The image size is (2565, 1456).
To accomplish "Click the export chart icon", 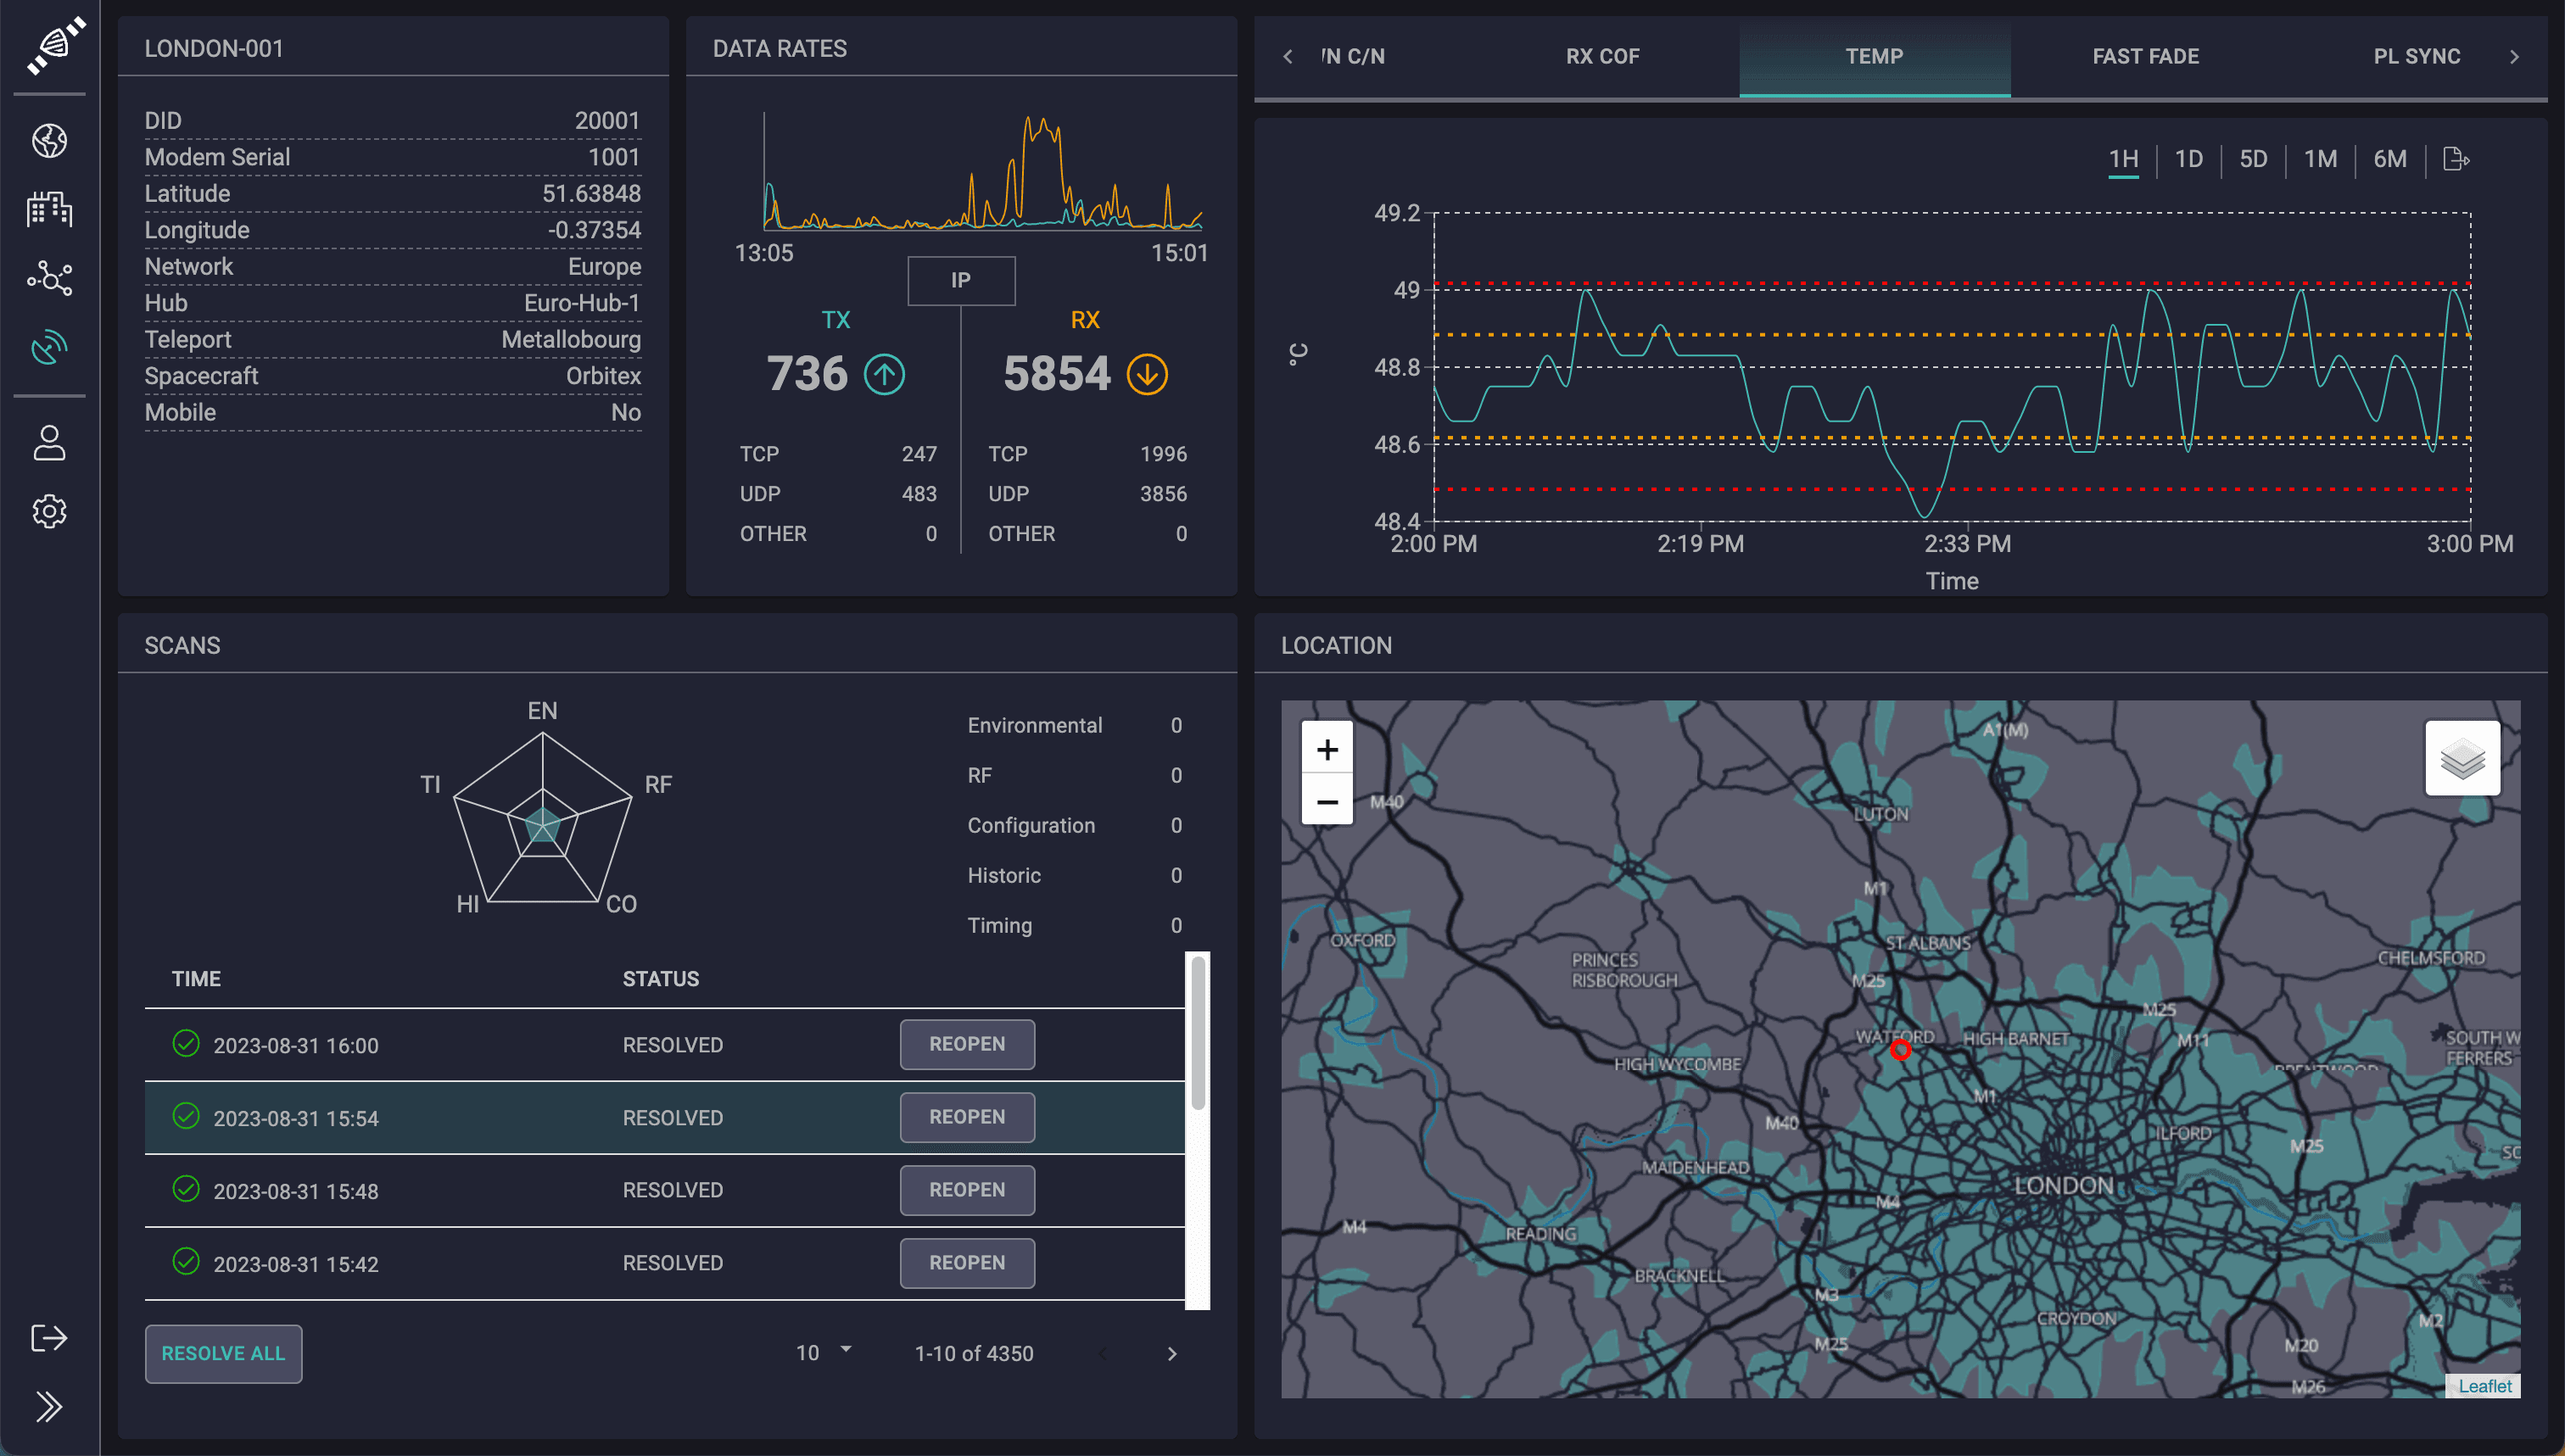I will [2455, 159].
